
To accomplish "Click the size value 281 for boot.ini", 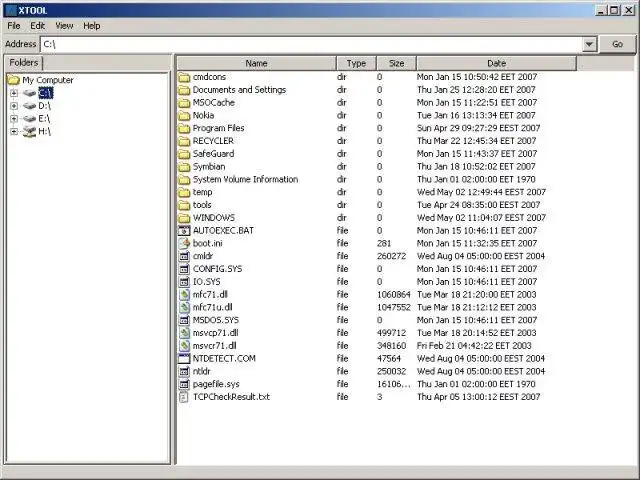I will tap(384, 244).
